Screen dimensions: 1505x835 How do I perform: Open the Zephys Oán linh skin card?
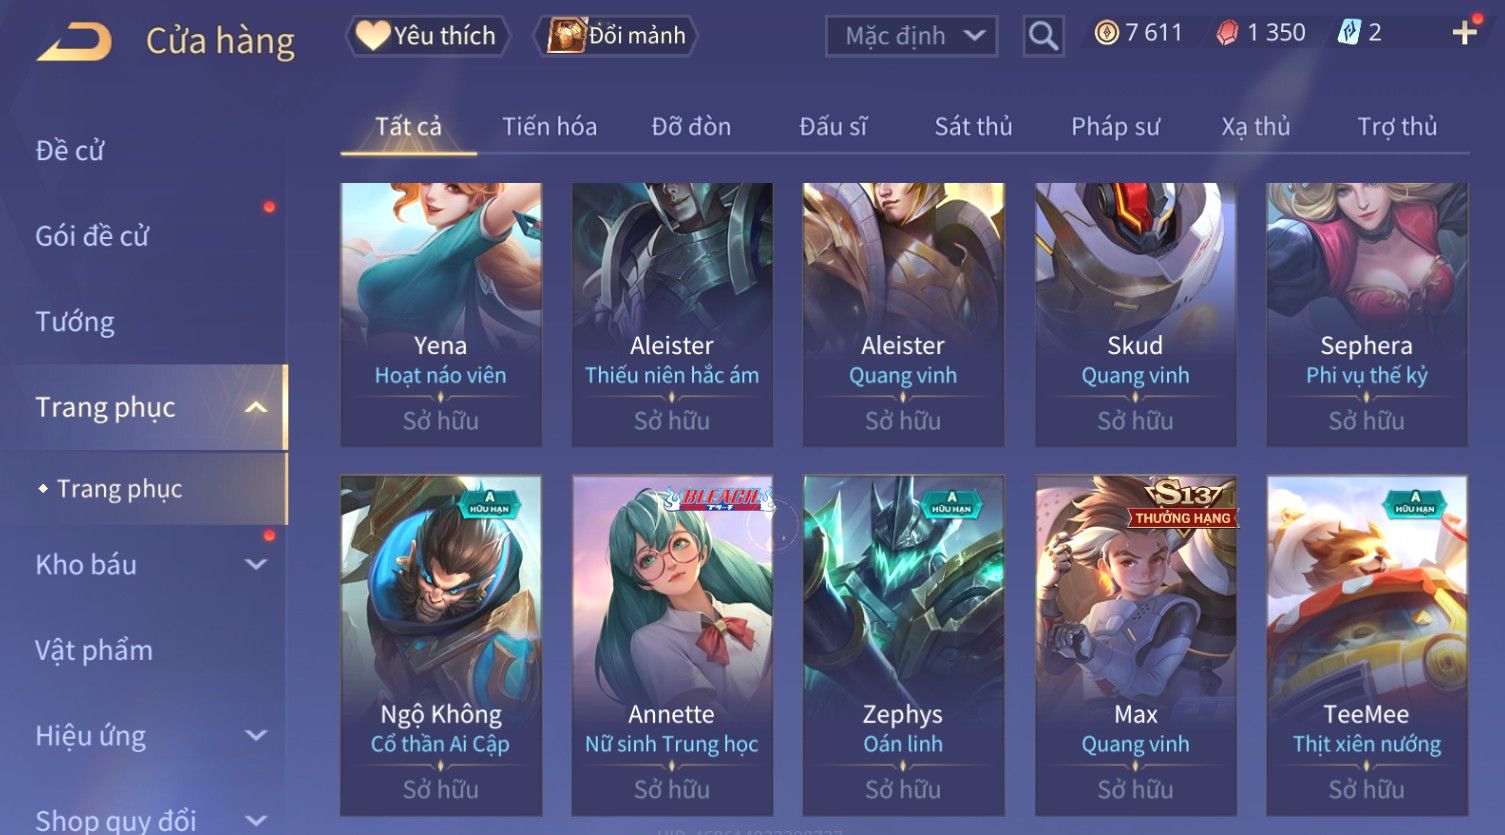coord(903,645)
